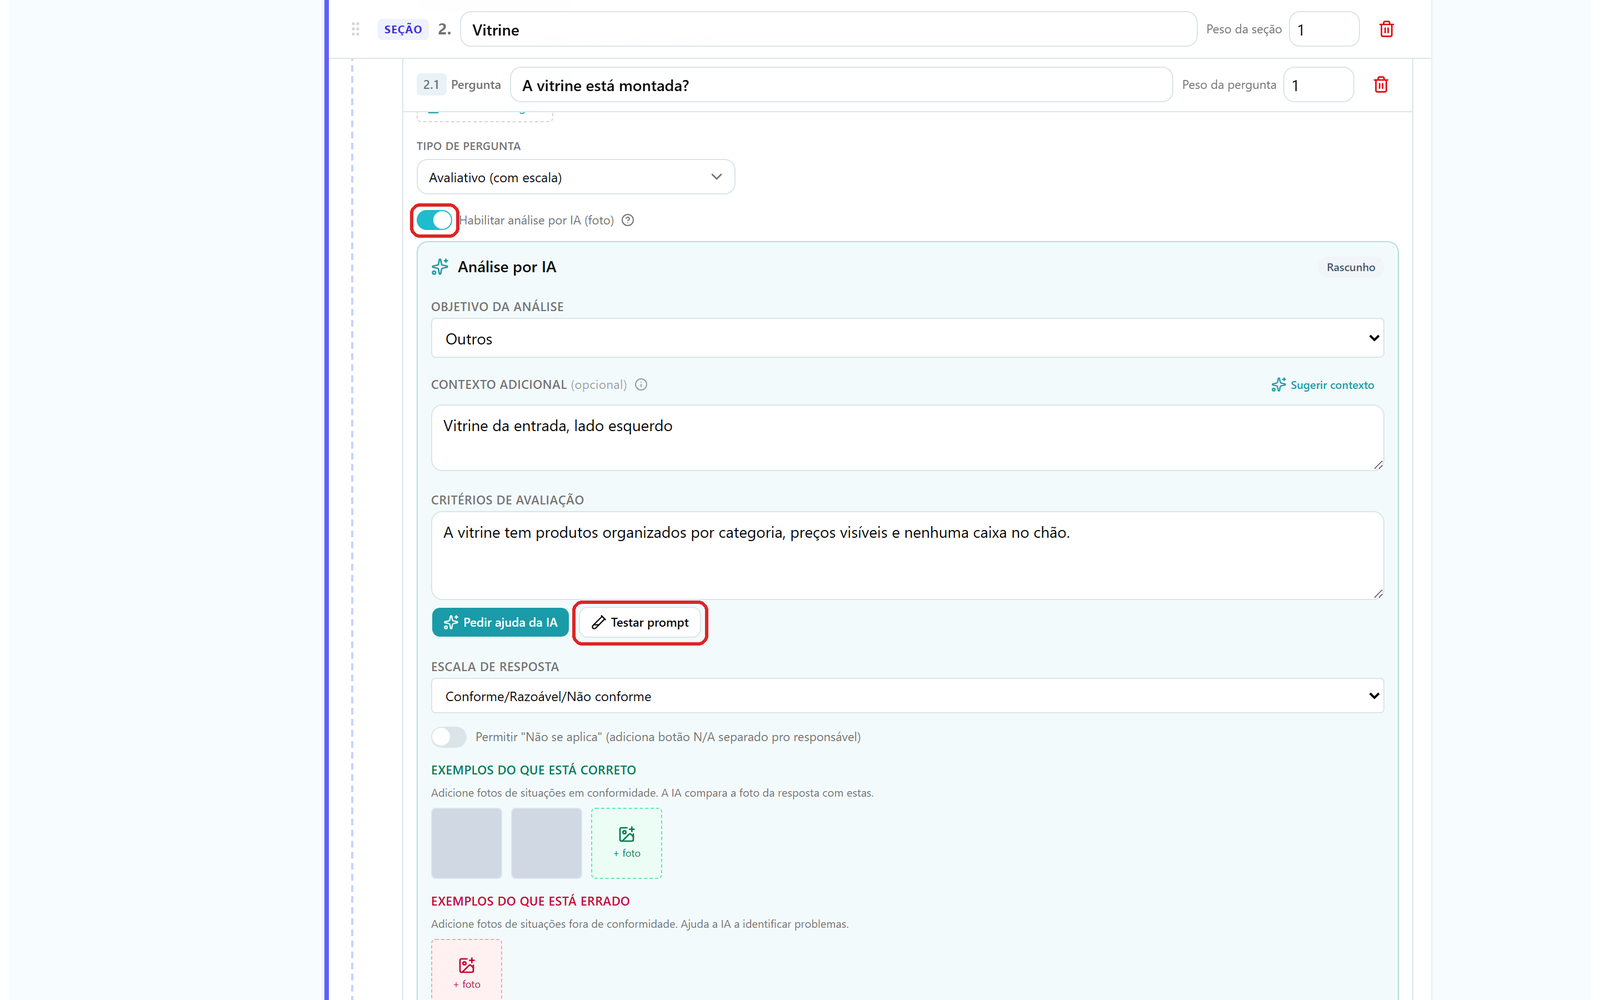This screenshot has height=1000, width=1600.
Task: Click Pedir ajuda da IA button
Action: (x=501, y=622)
